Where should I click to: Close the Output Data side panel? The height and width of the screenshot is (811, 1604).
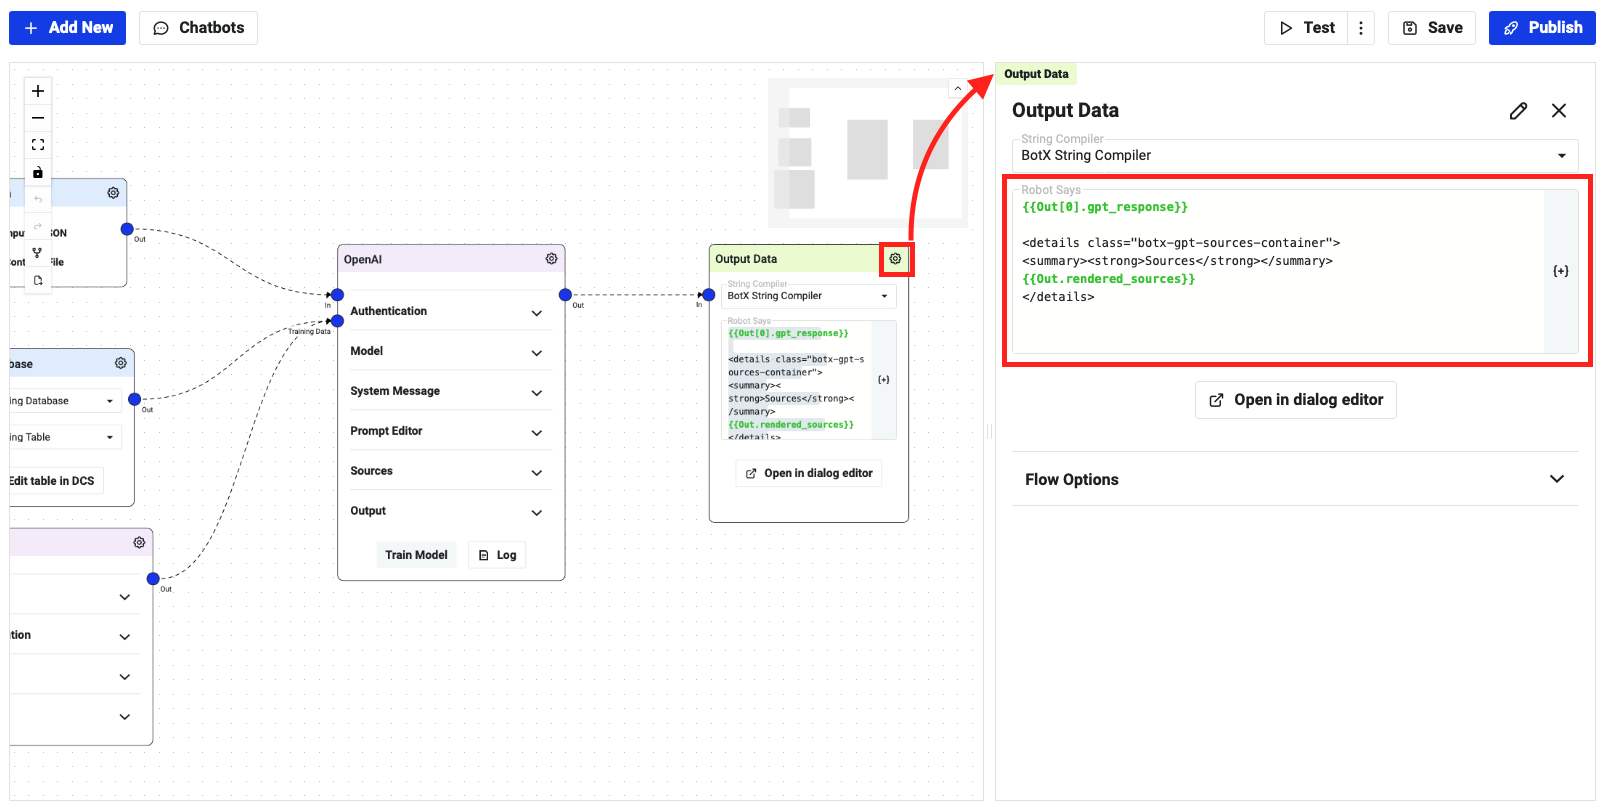(1558, 111)
